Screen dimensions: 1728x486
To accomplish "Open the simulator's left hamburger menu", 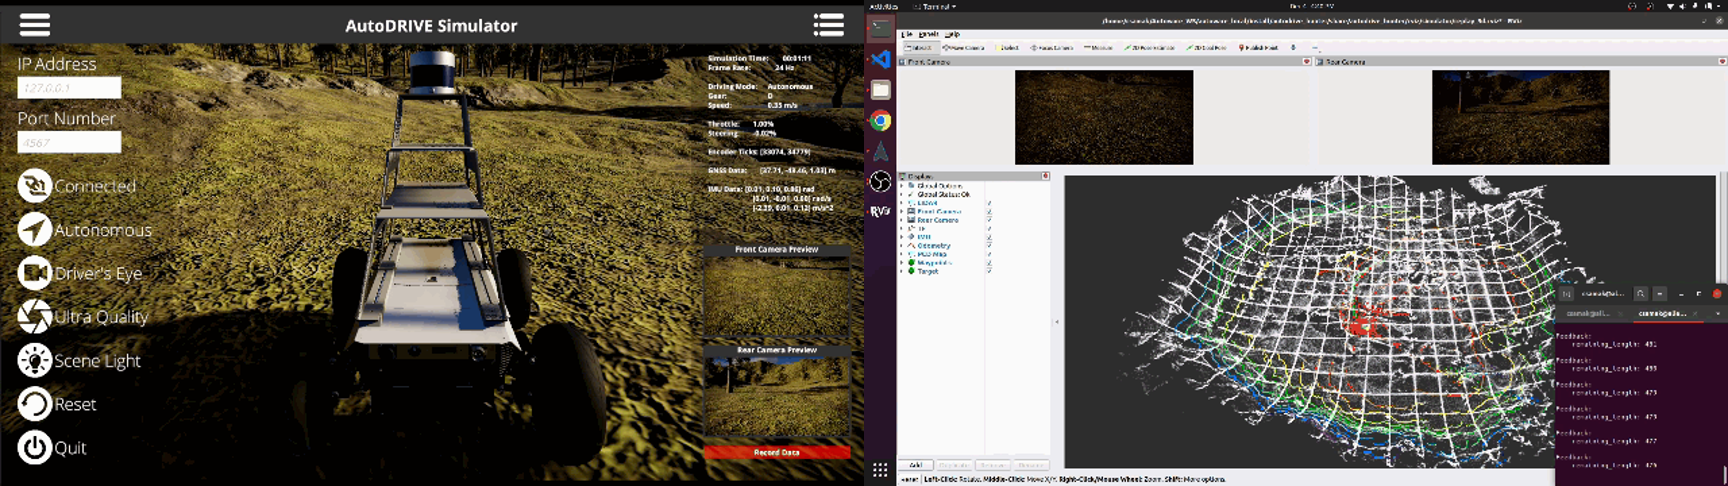I will [x=34, y=25].
